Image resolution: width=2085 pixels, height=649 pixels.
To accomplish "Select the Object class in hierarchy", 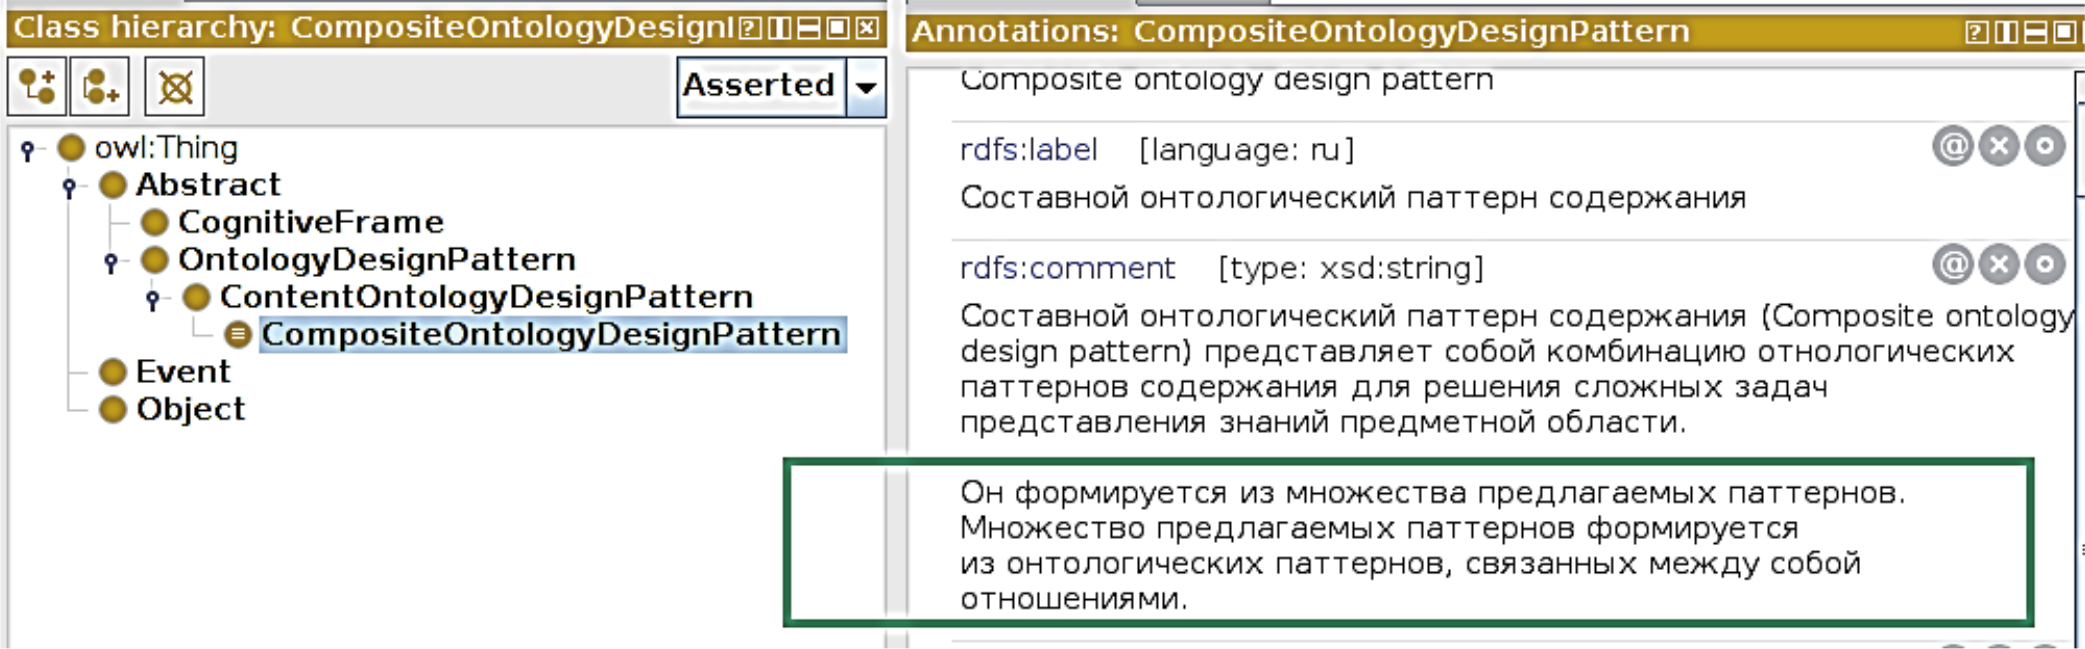I will point(190,409).
